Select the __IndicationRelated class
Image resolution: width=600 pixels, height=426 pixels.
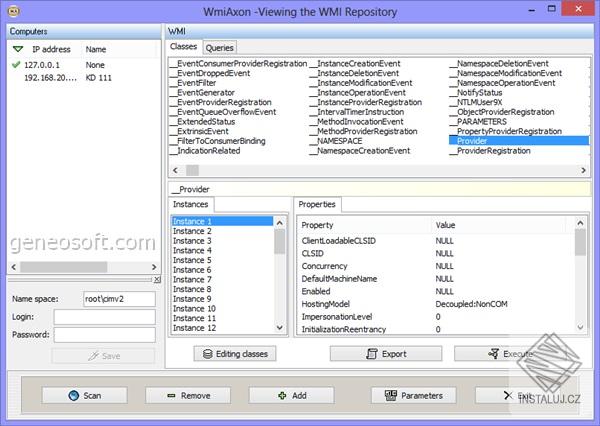(x=205, y=150)
